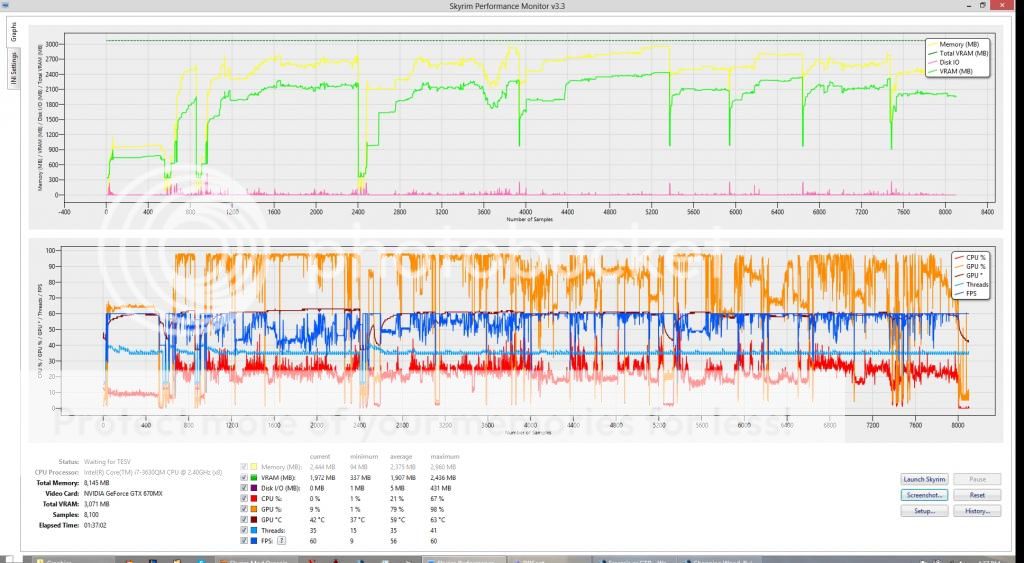Viewport: 1024px width, 563px height.
Task: Open the History... button
Action: click(976, 511)
